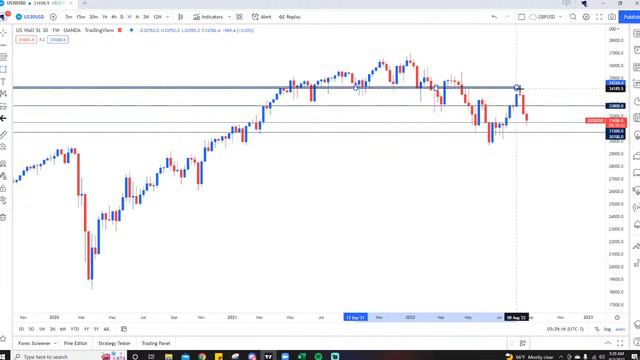Open chart settings gear icon

586,17
